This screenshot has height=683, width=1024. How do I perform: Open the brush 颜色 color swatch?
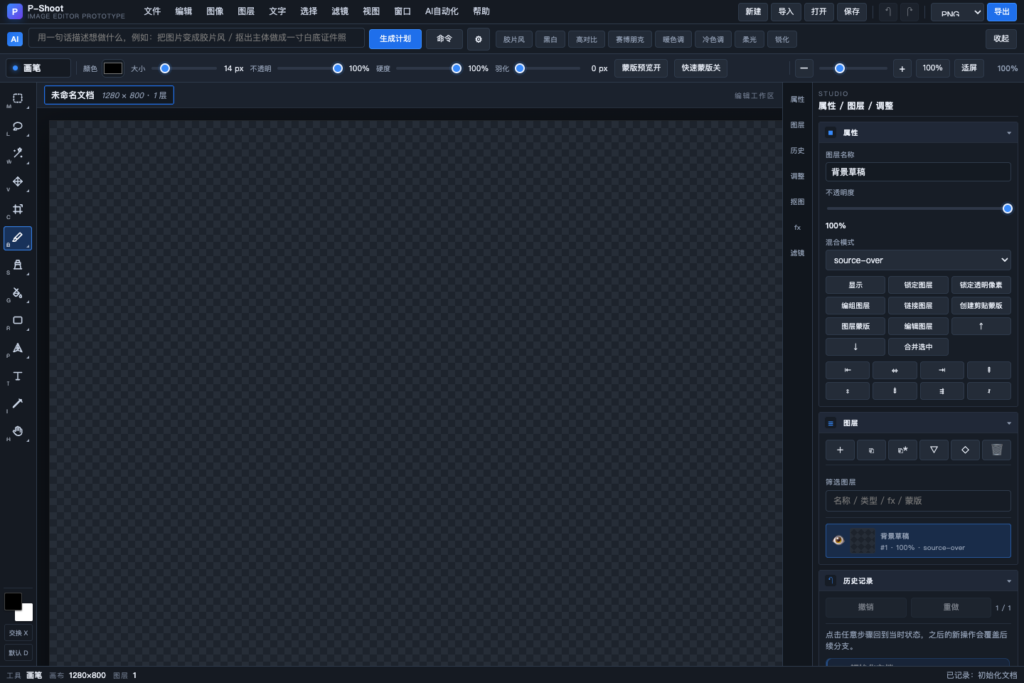point(113,68)
